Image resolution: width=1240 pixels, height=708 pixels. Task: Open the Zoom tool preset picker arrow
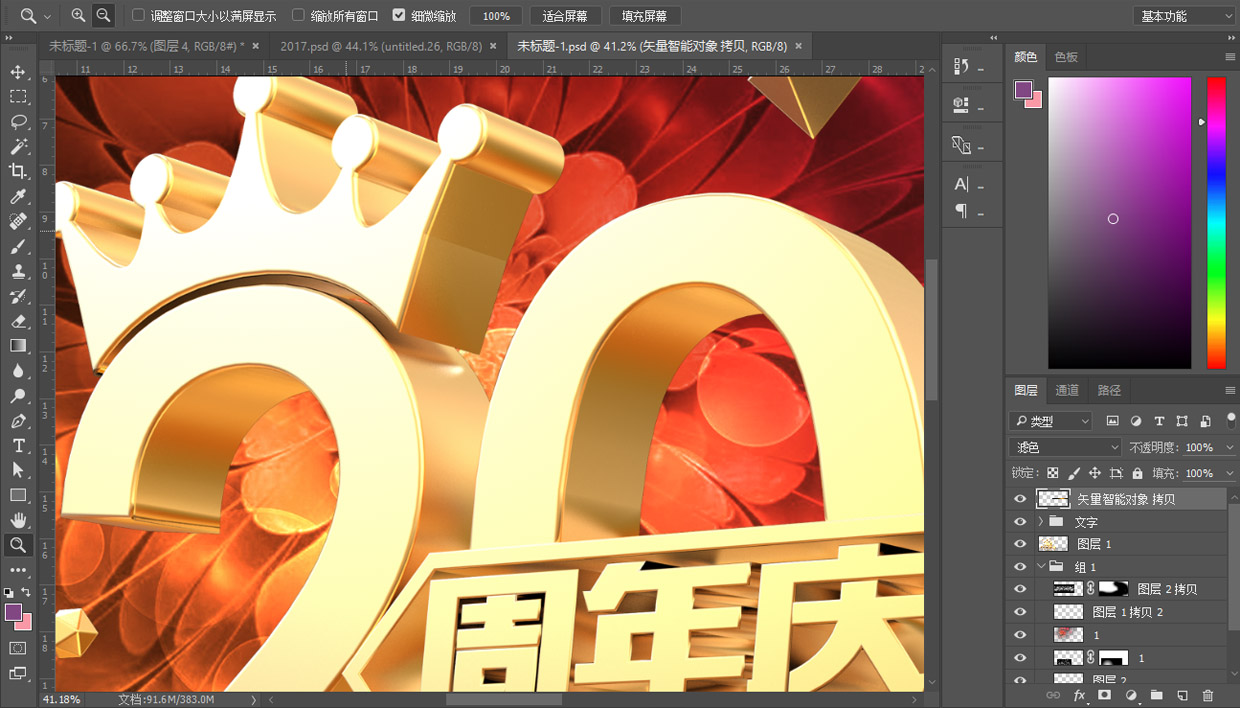[47, 16]
